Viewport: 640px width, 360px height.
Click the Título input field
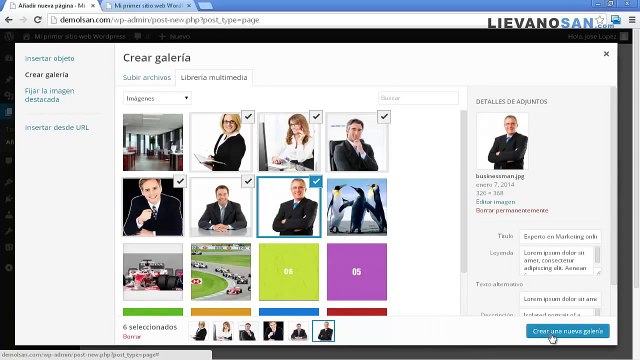pos(560,236)
